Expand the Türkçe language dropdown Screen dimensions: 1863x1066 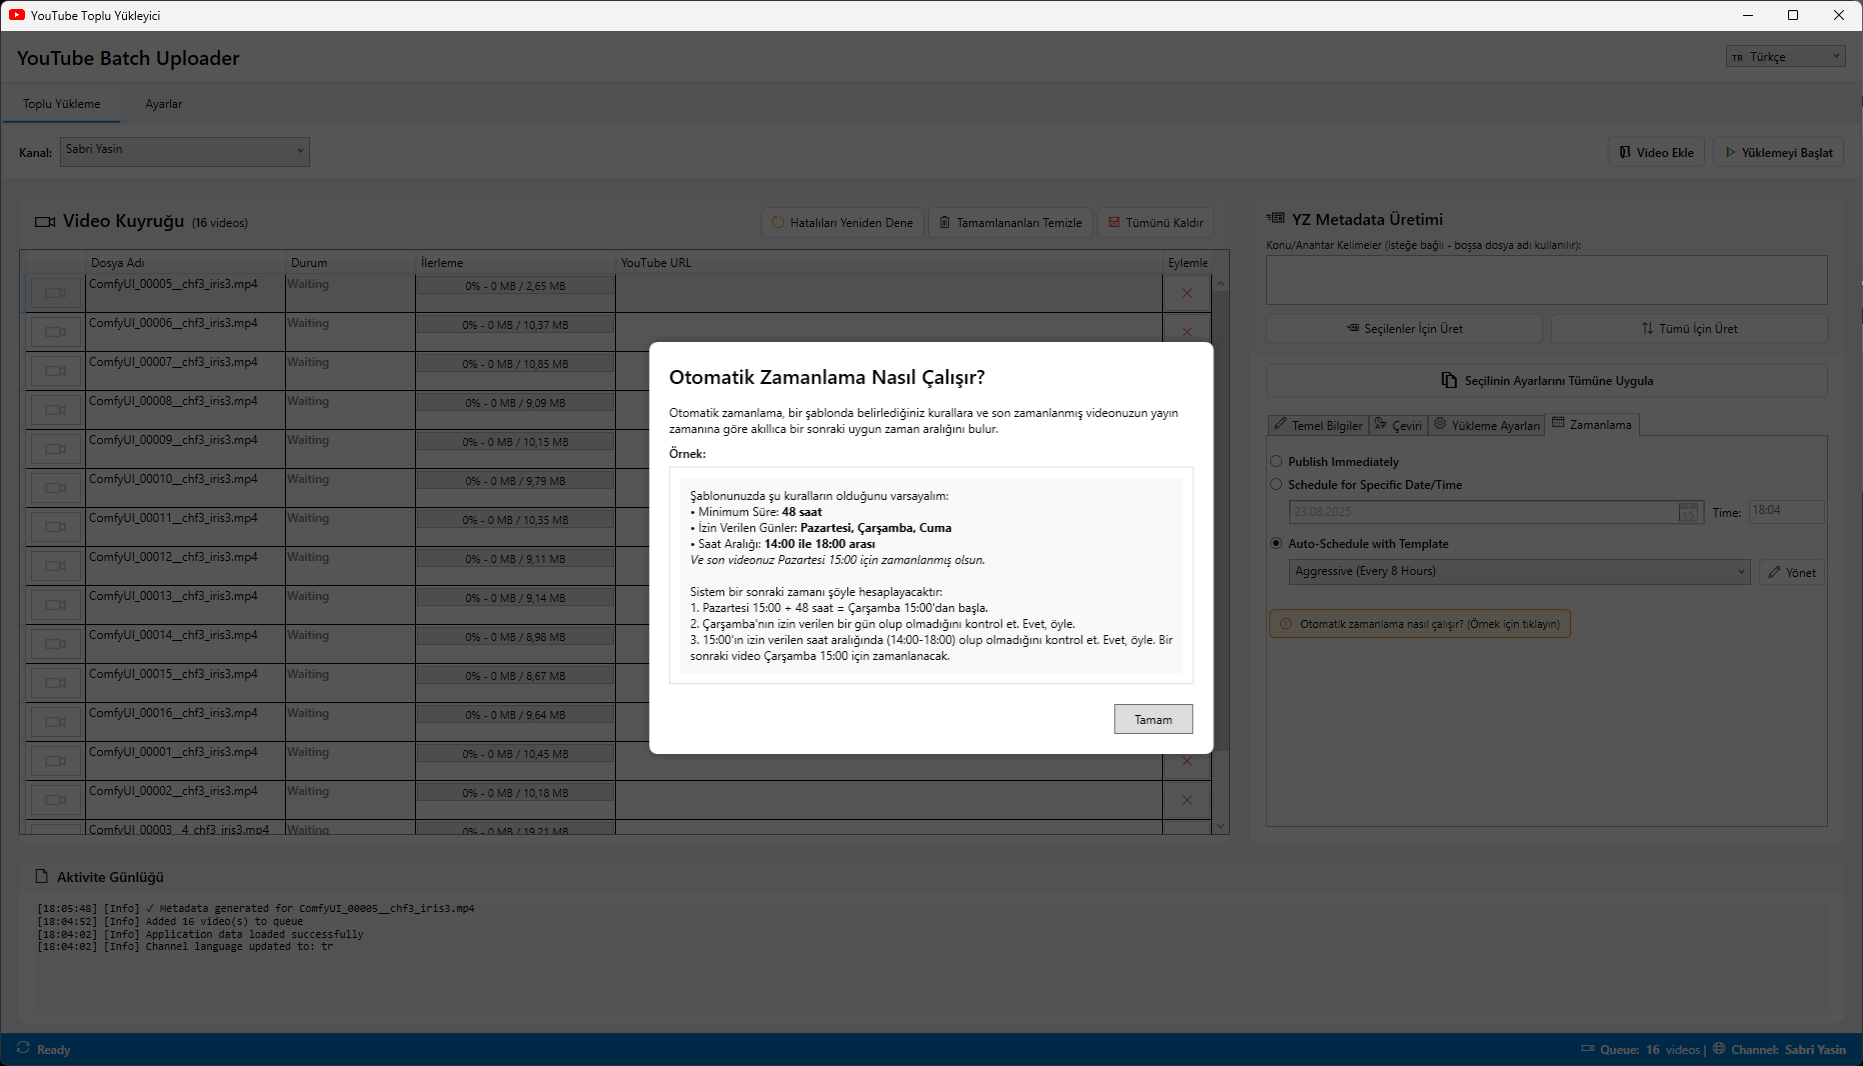(x=1785, y=57)
